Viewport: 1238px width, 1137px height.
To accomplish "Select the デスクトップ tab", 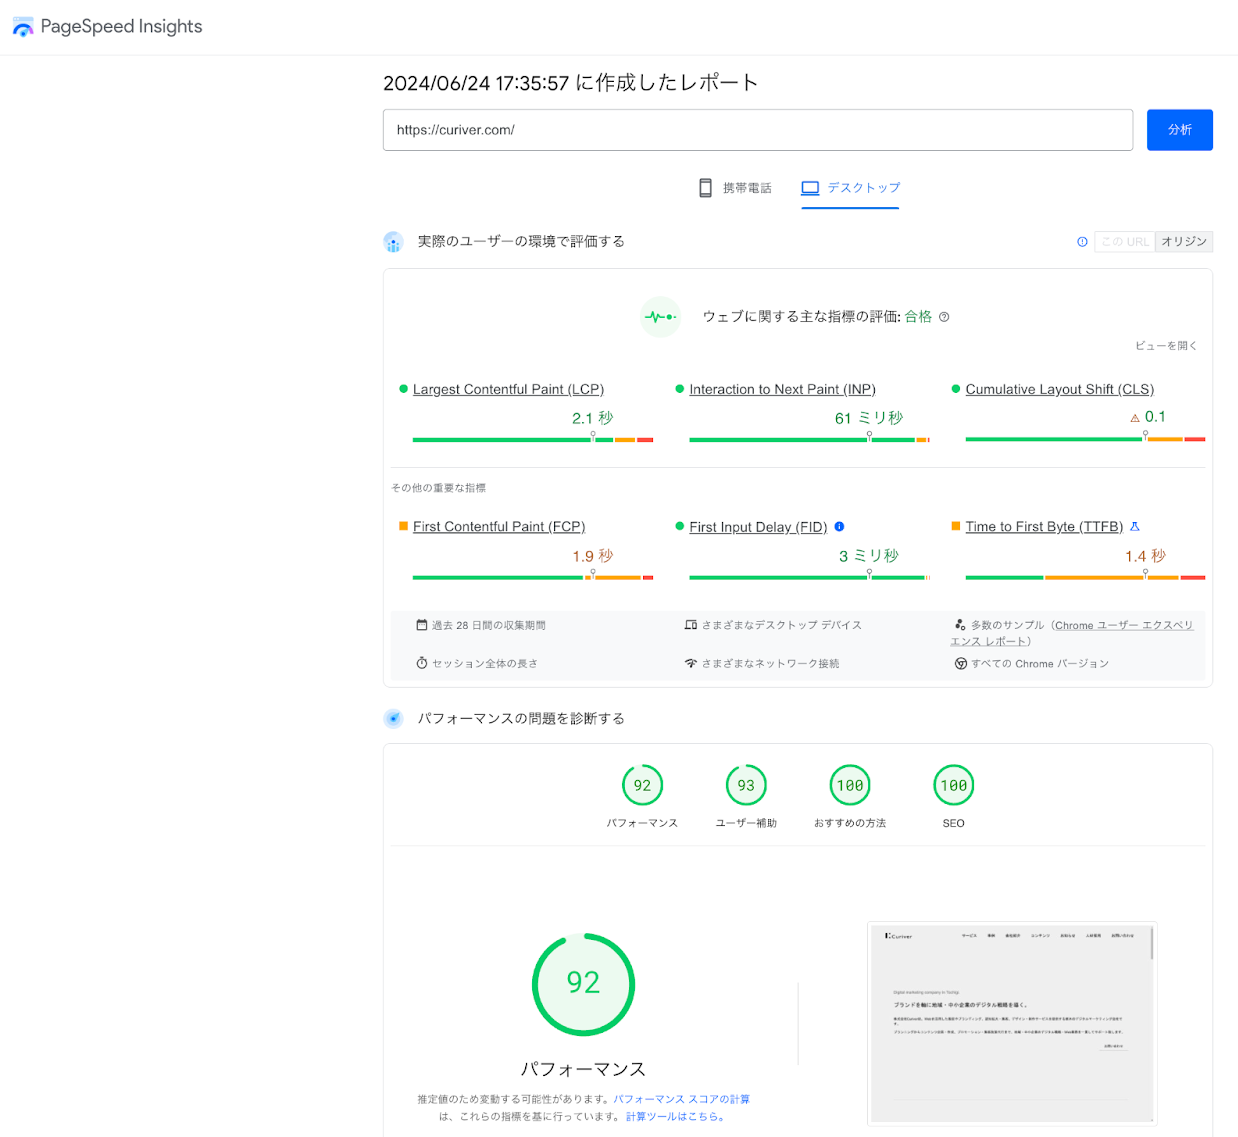I will (850, 188).
